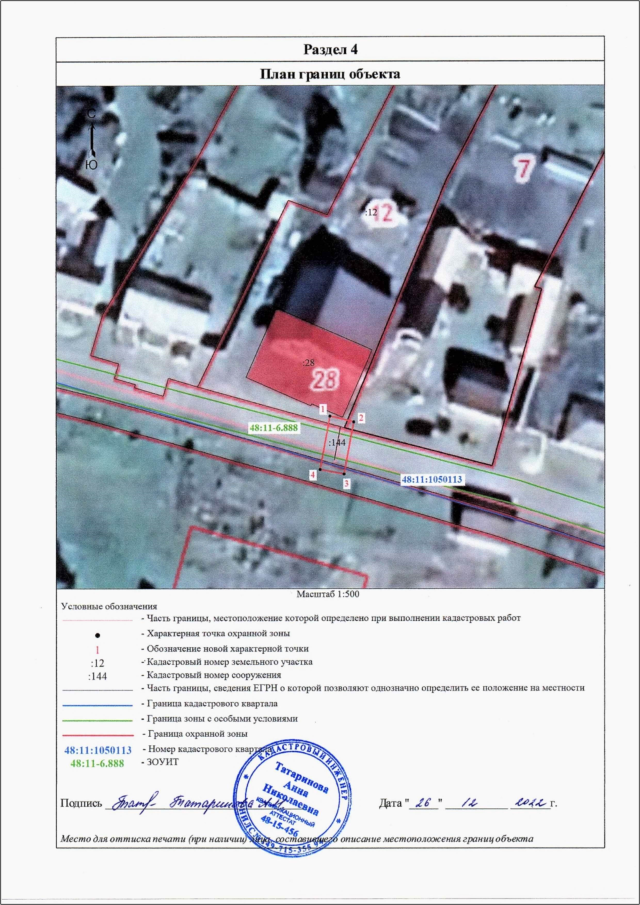Click the title "План границ объекта"
The image size is (640, 905).
point(330,74)
